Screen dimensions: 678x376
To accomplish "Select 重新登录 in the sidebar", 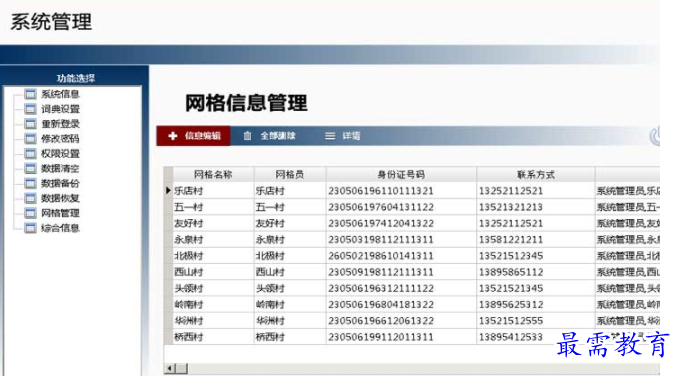I will (60, 124).
